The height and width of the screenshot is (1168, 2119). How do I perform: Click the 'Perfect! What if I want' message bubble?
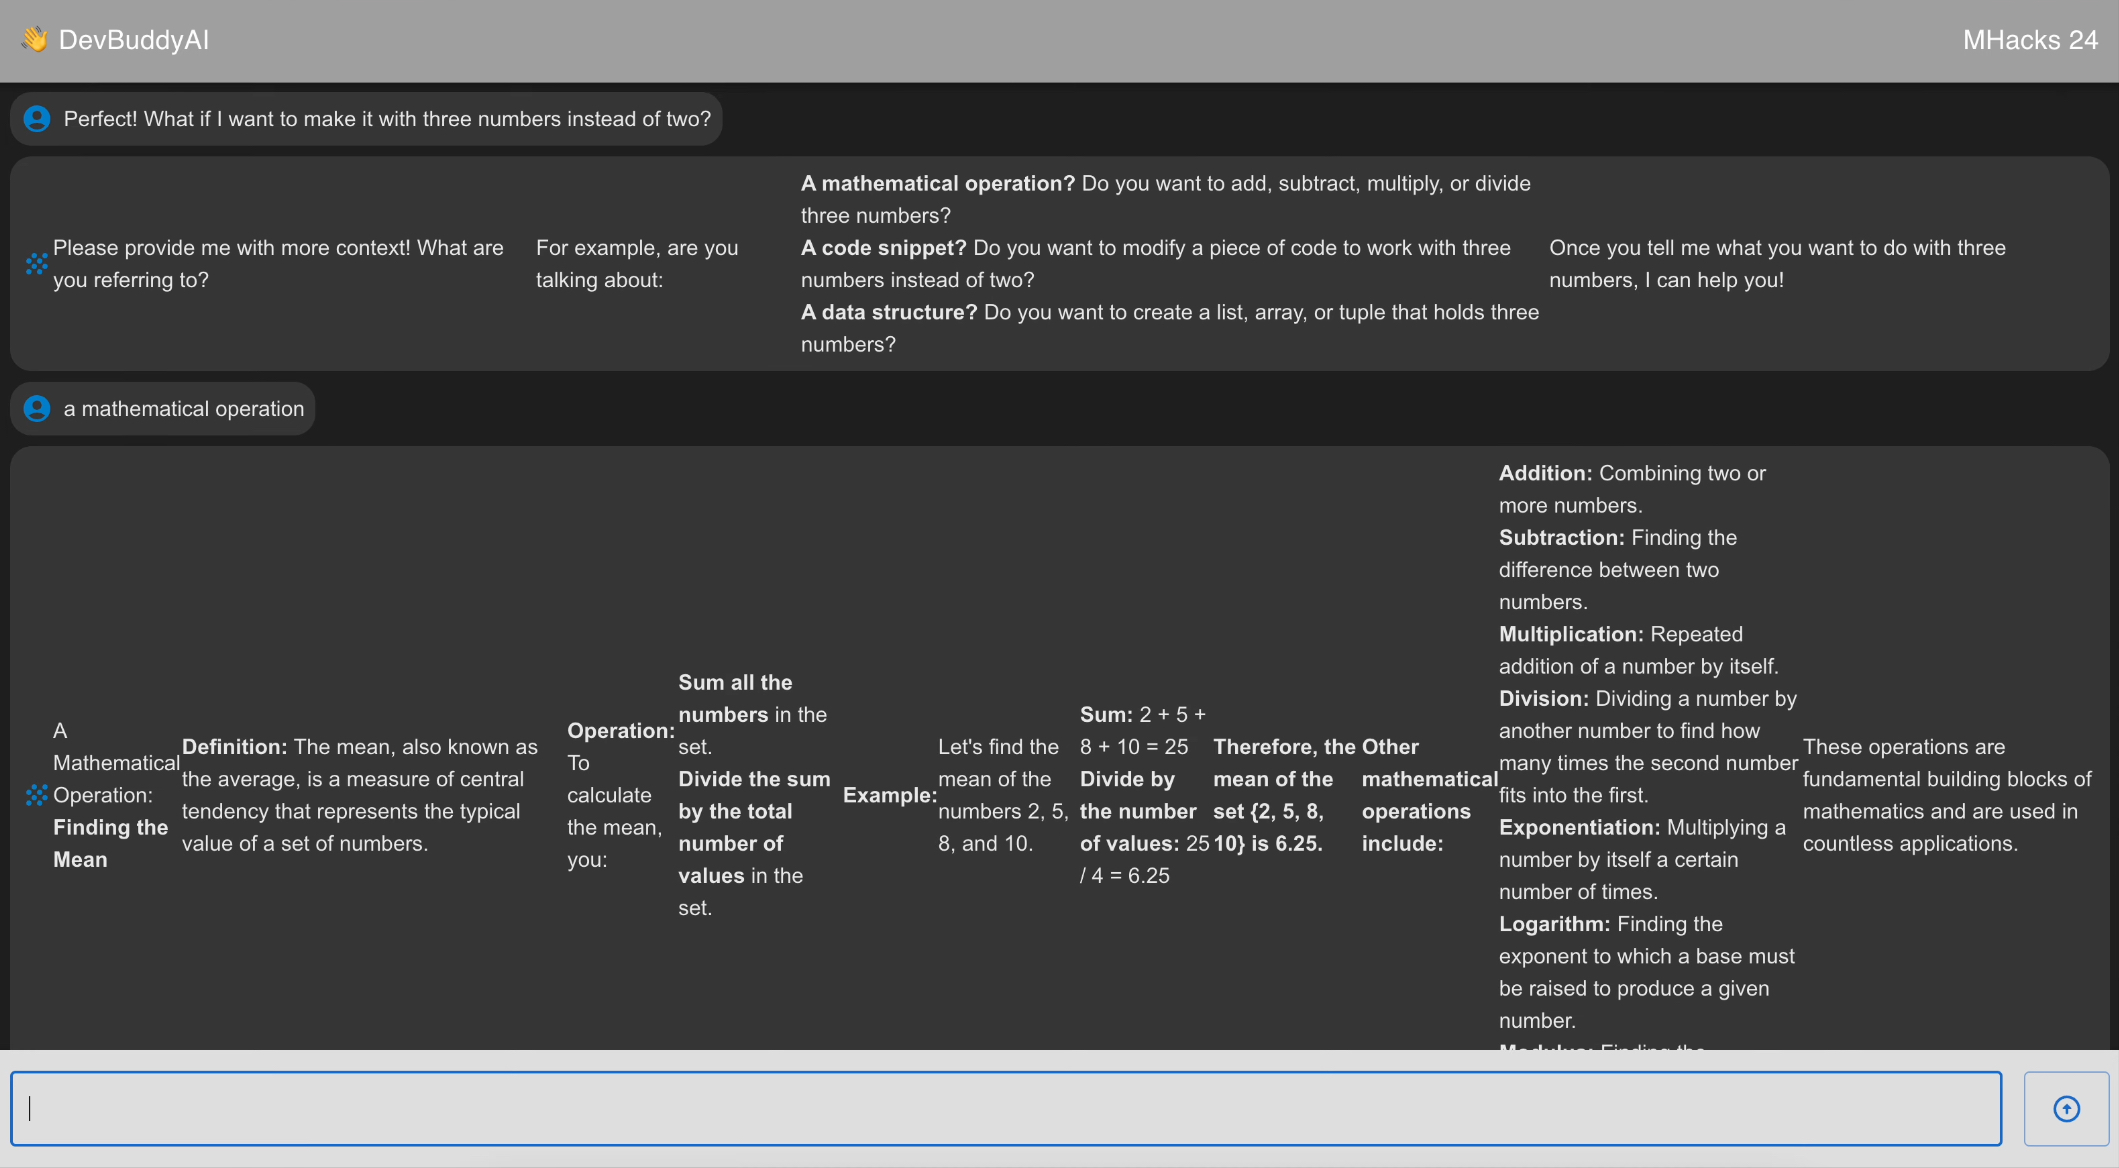tap(387, 119)
